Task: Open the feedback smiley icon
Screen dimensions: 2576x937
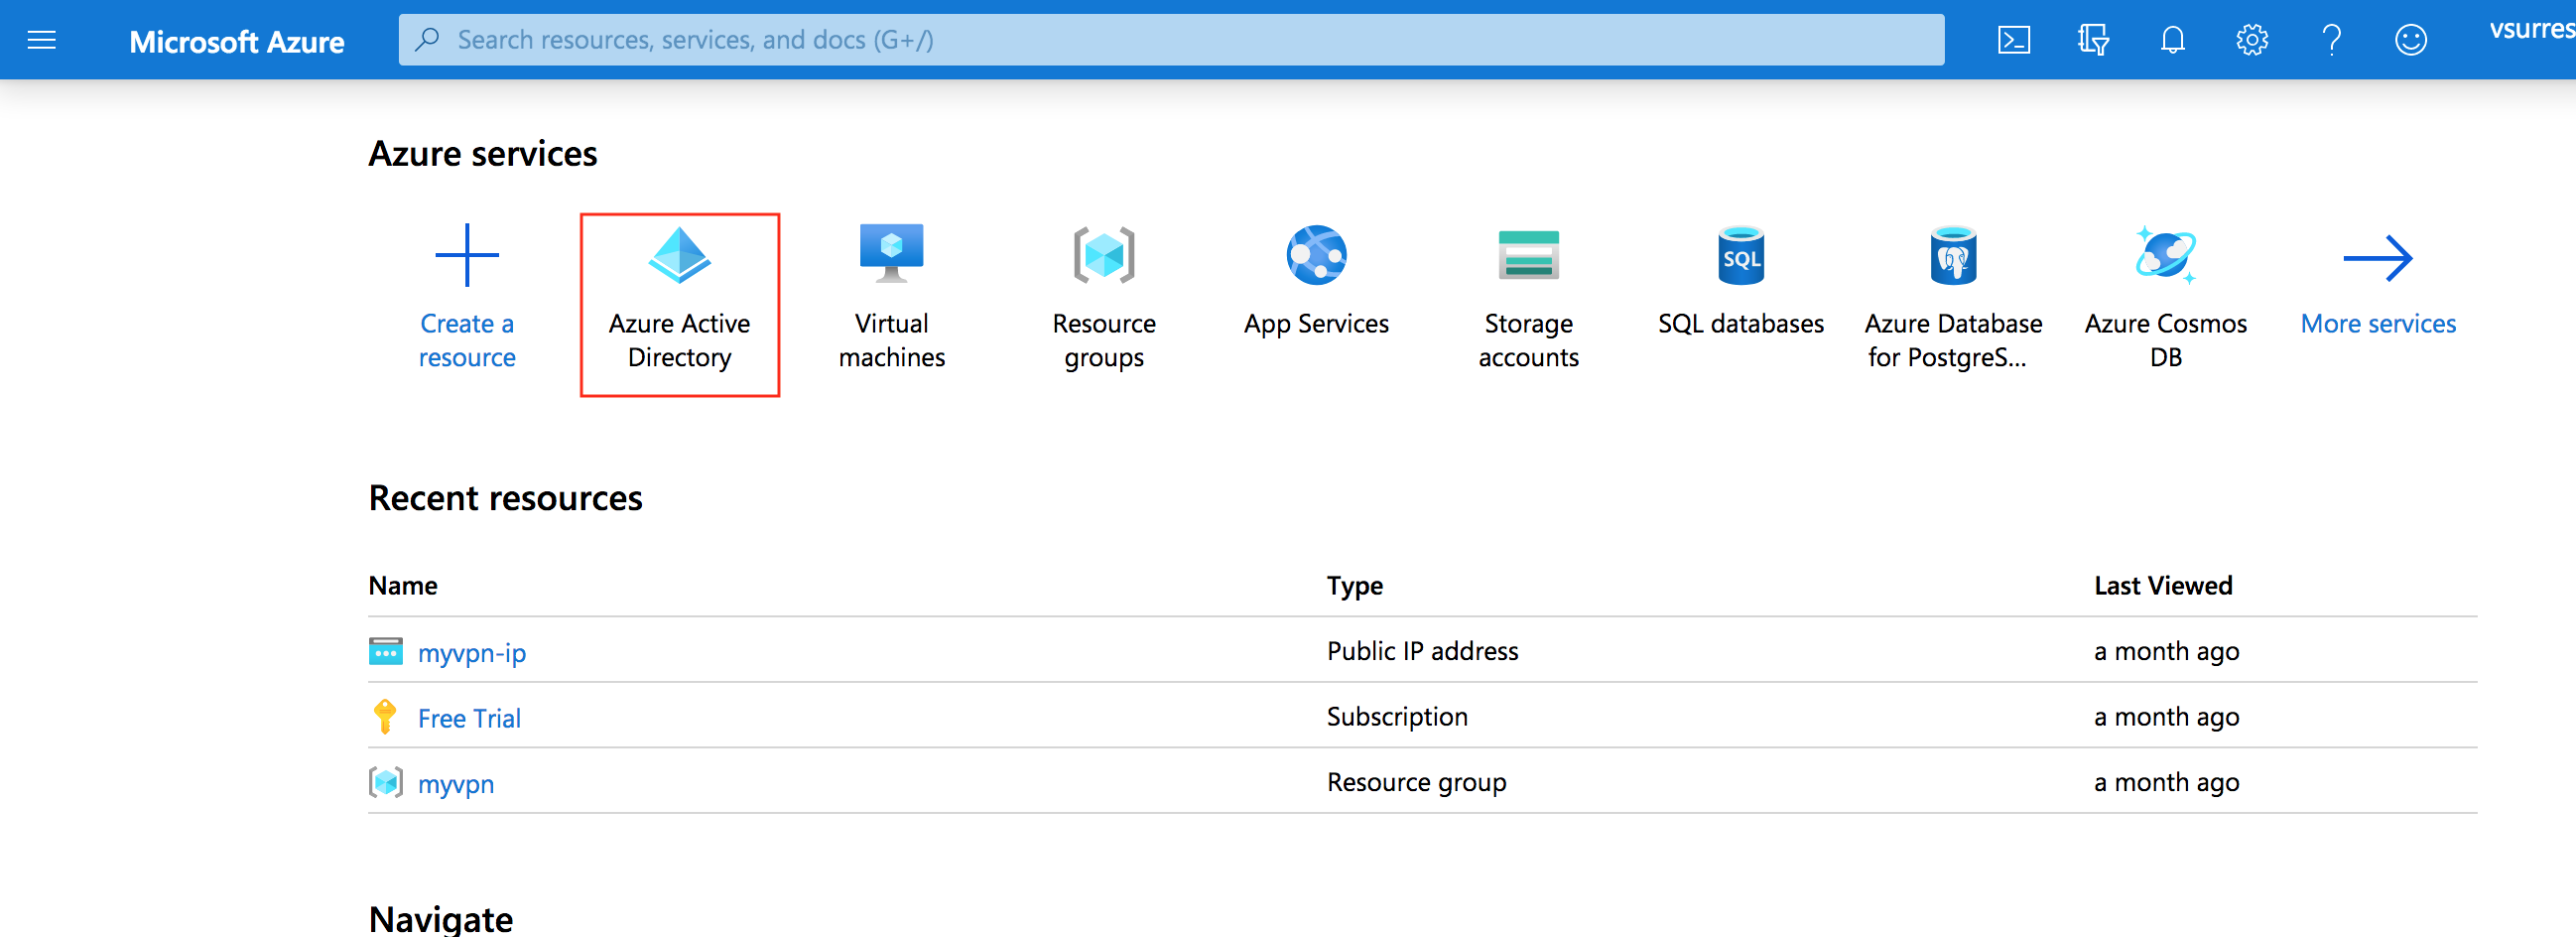Action: pos(2410,40)
